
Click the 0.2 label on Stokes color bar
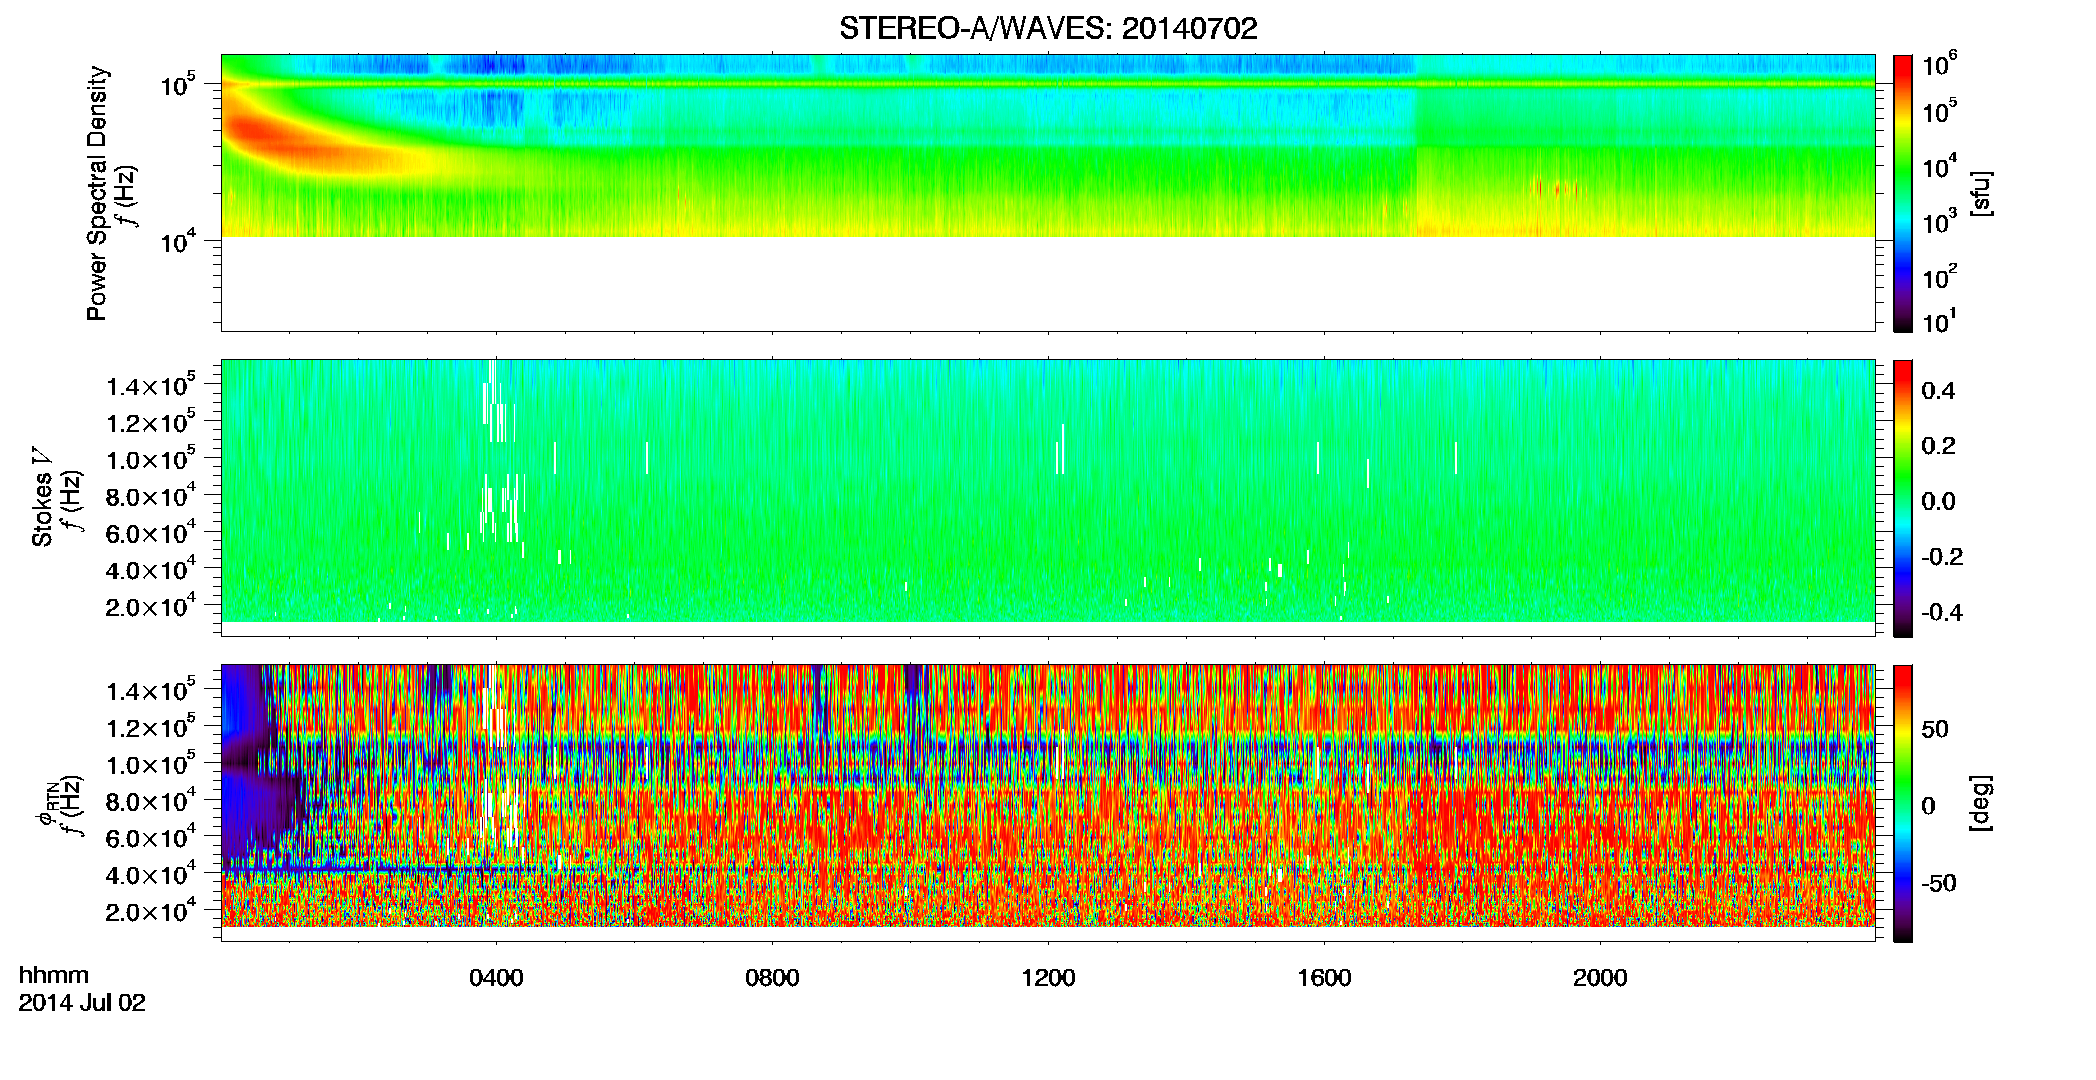tap(1938, 446)
